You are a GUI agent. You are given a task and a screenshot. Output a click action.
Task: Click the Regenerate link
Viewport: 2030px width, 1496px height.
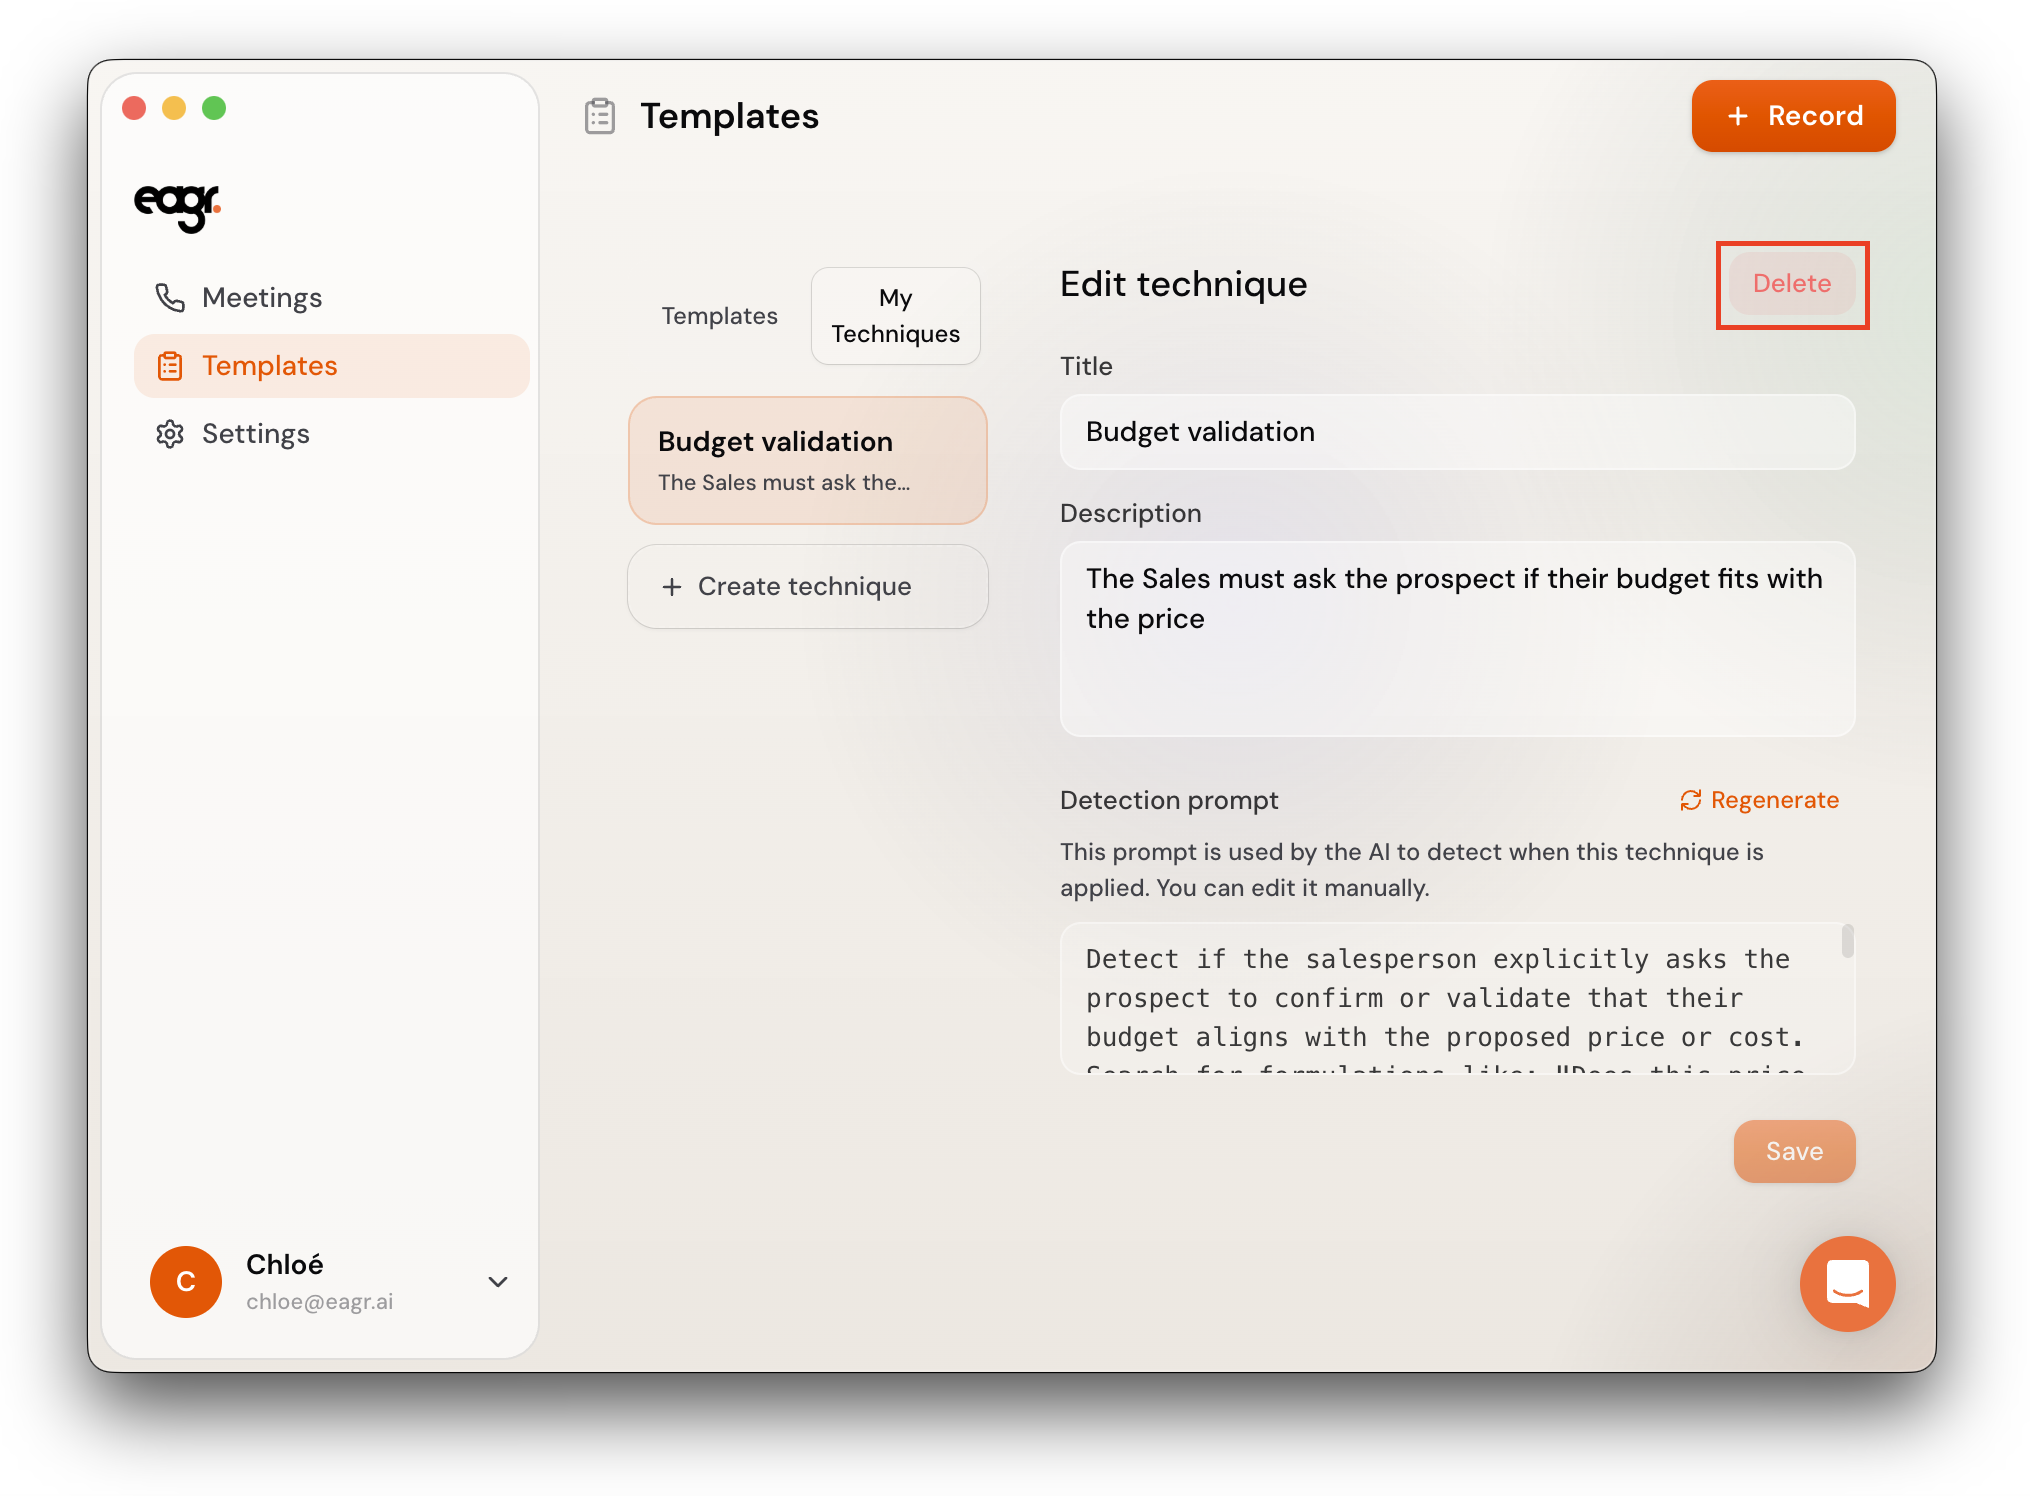point(1773,800)
